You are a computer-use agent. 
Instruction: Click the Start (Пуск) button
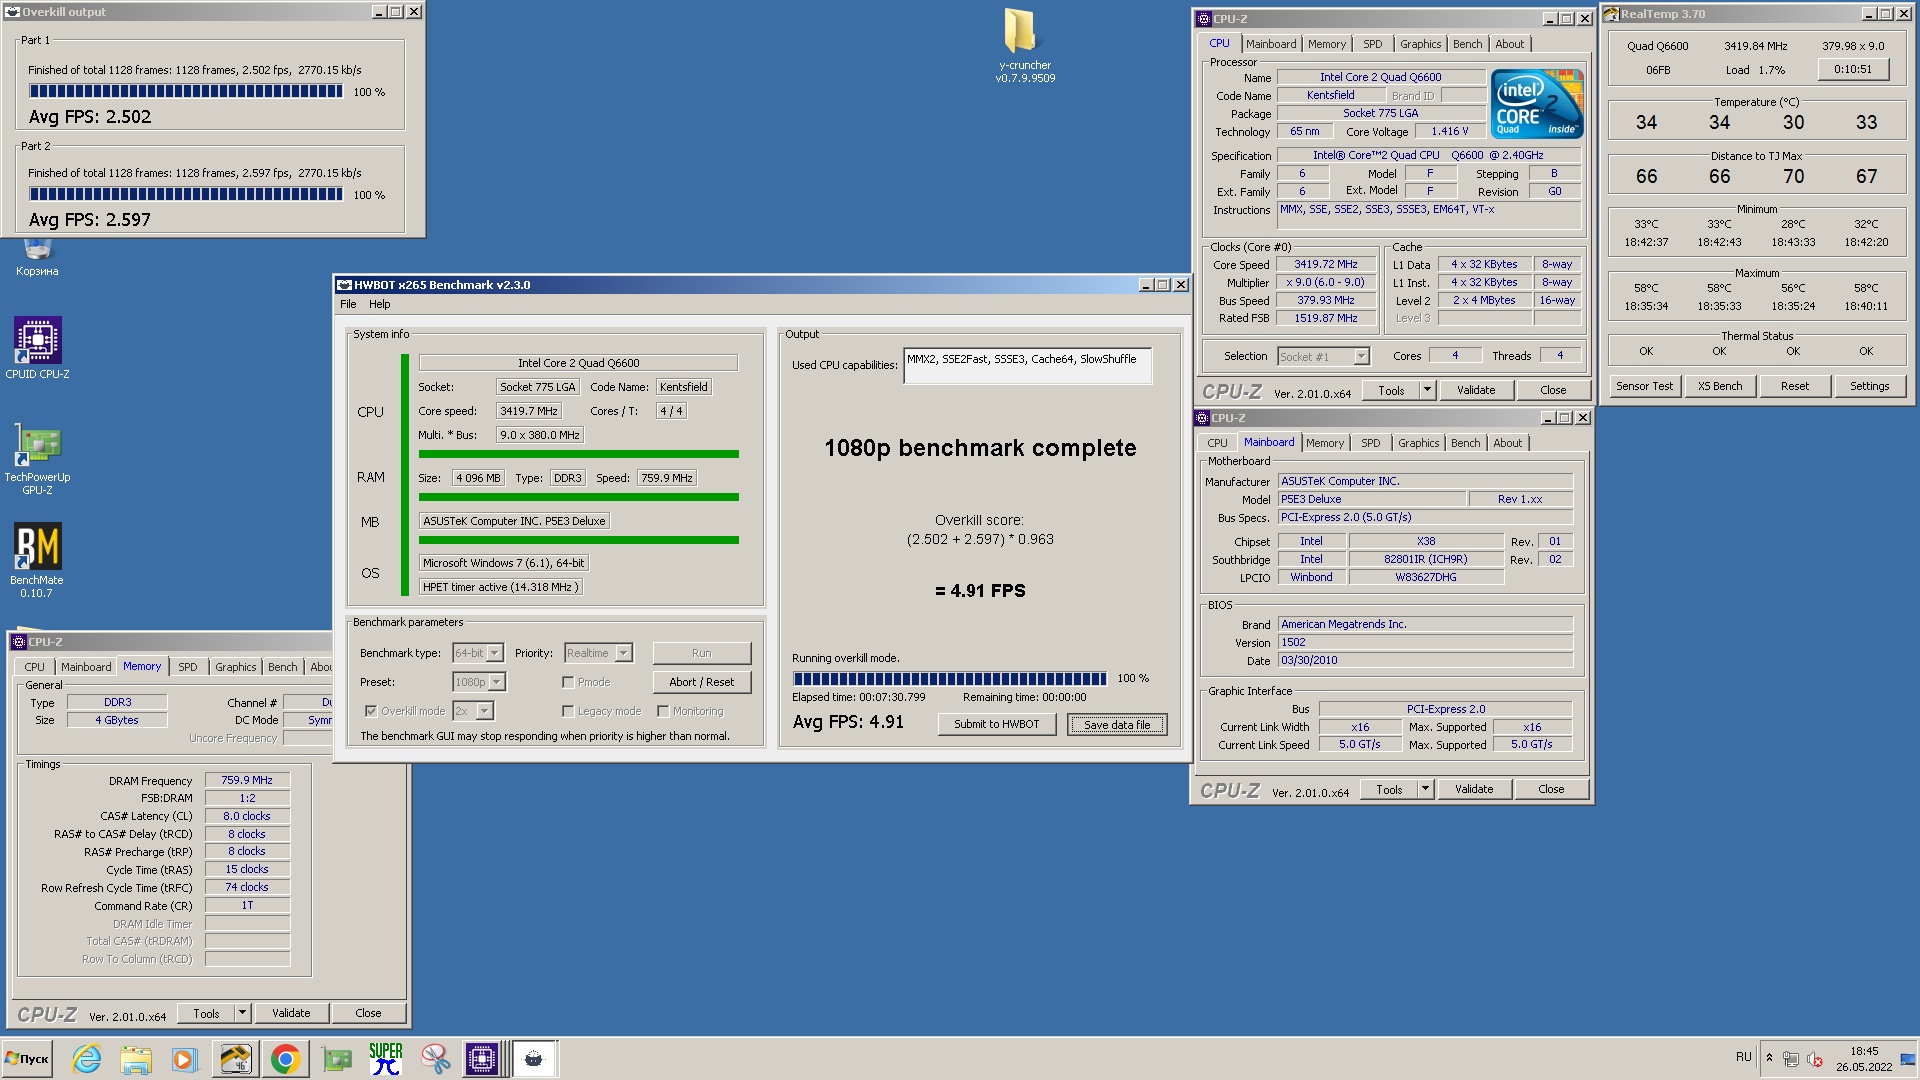[27, 1058]
